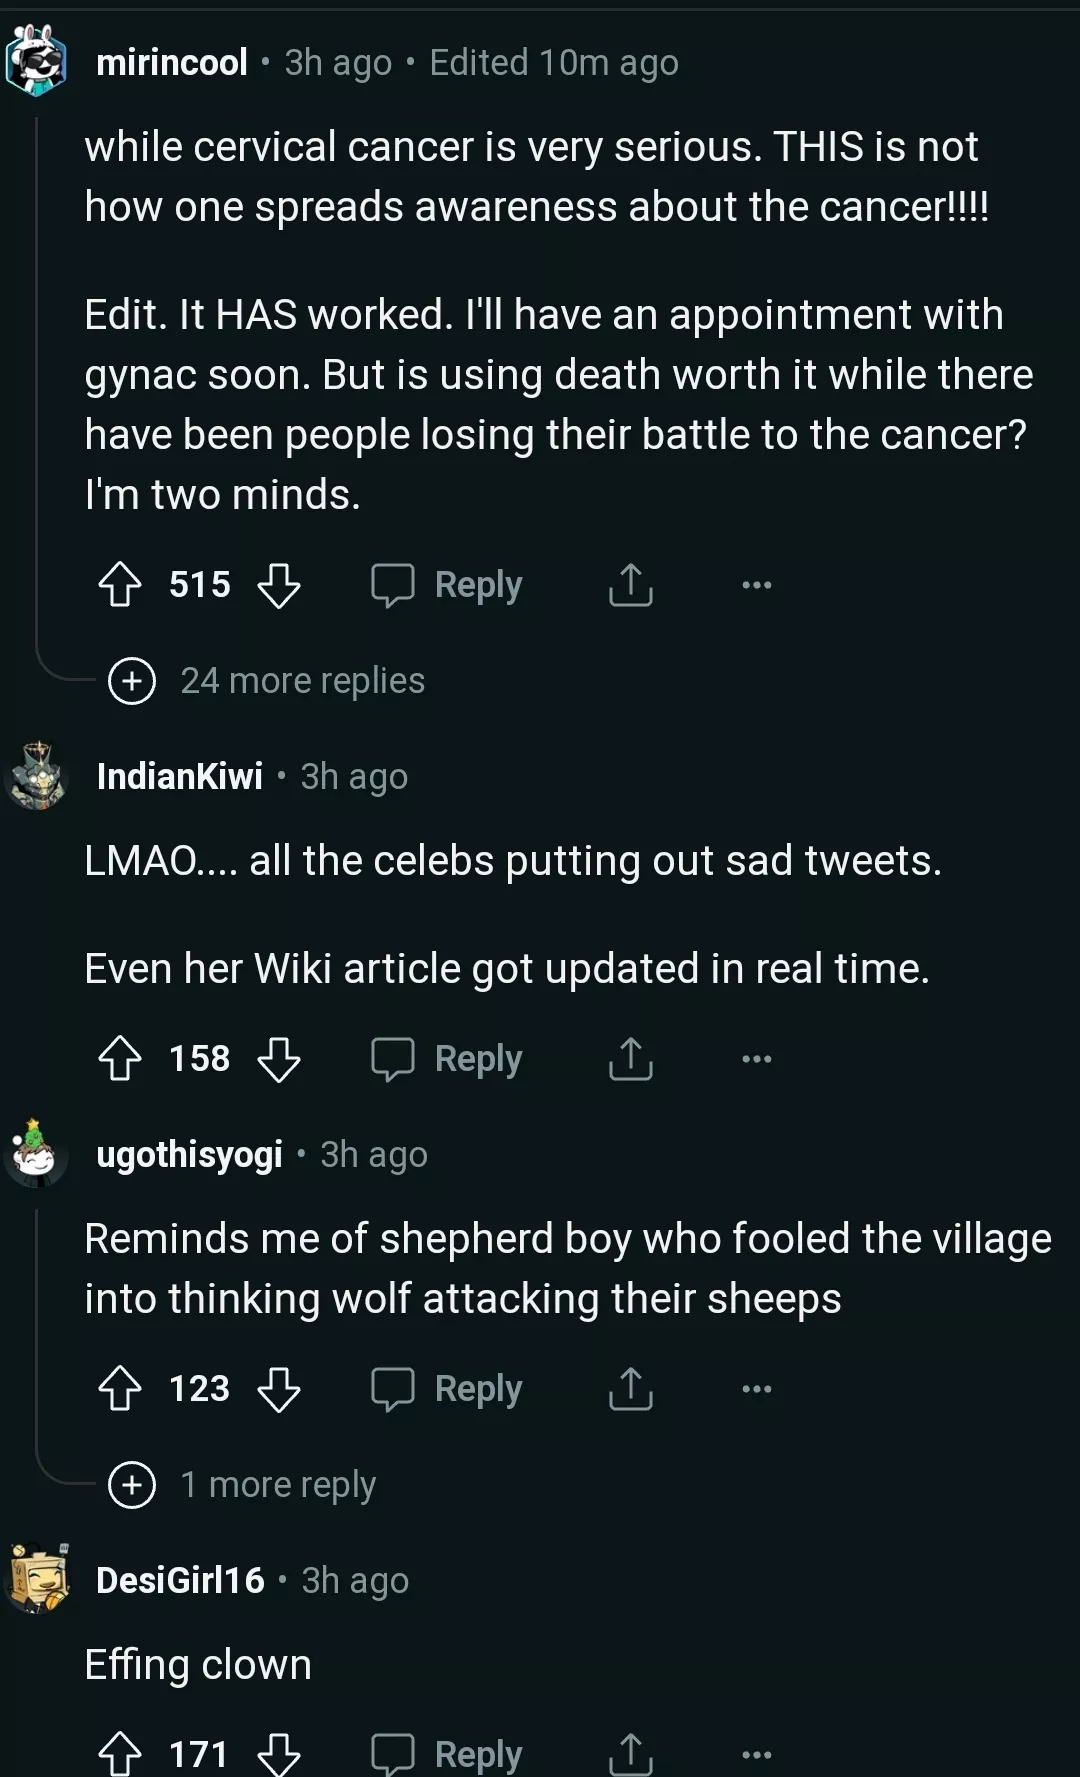Screen dimensions: 1080x1777
Task: Open mirincool's user profile via username
Action: pos(172,63)
